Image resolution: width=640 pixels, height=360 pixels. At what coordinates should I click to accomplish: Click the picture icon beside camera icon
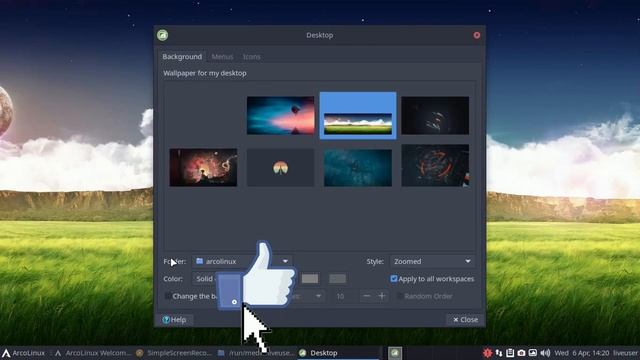[x=533, y=353]
